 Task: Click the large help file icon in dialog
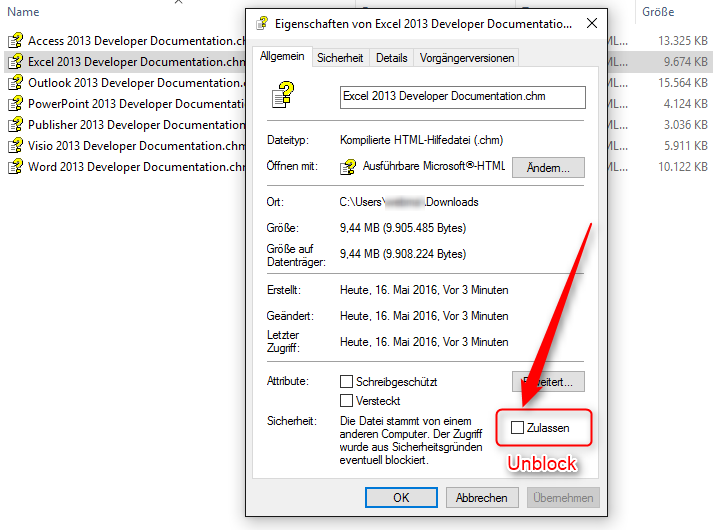click(x=283, y=95)
